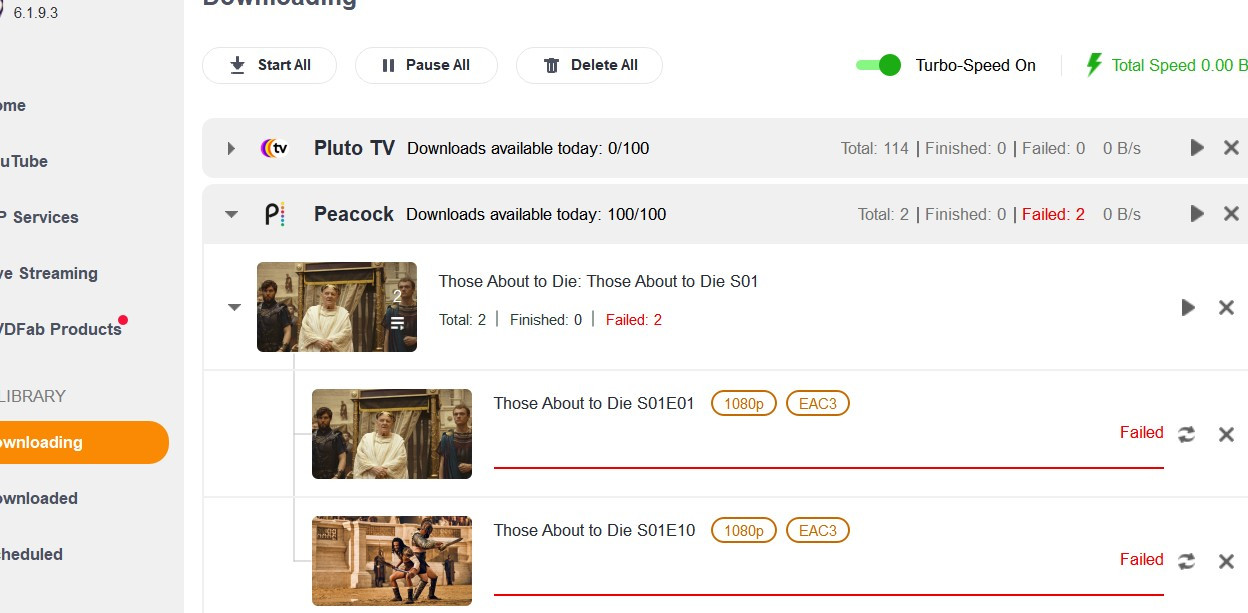
Task: Turn off the Turbo-Speed switch
Action: pos(879,65)
